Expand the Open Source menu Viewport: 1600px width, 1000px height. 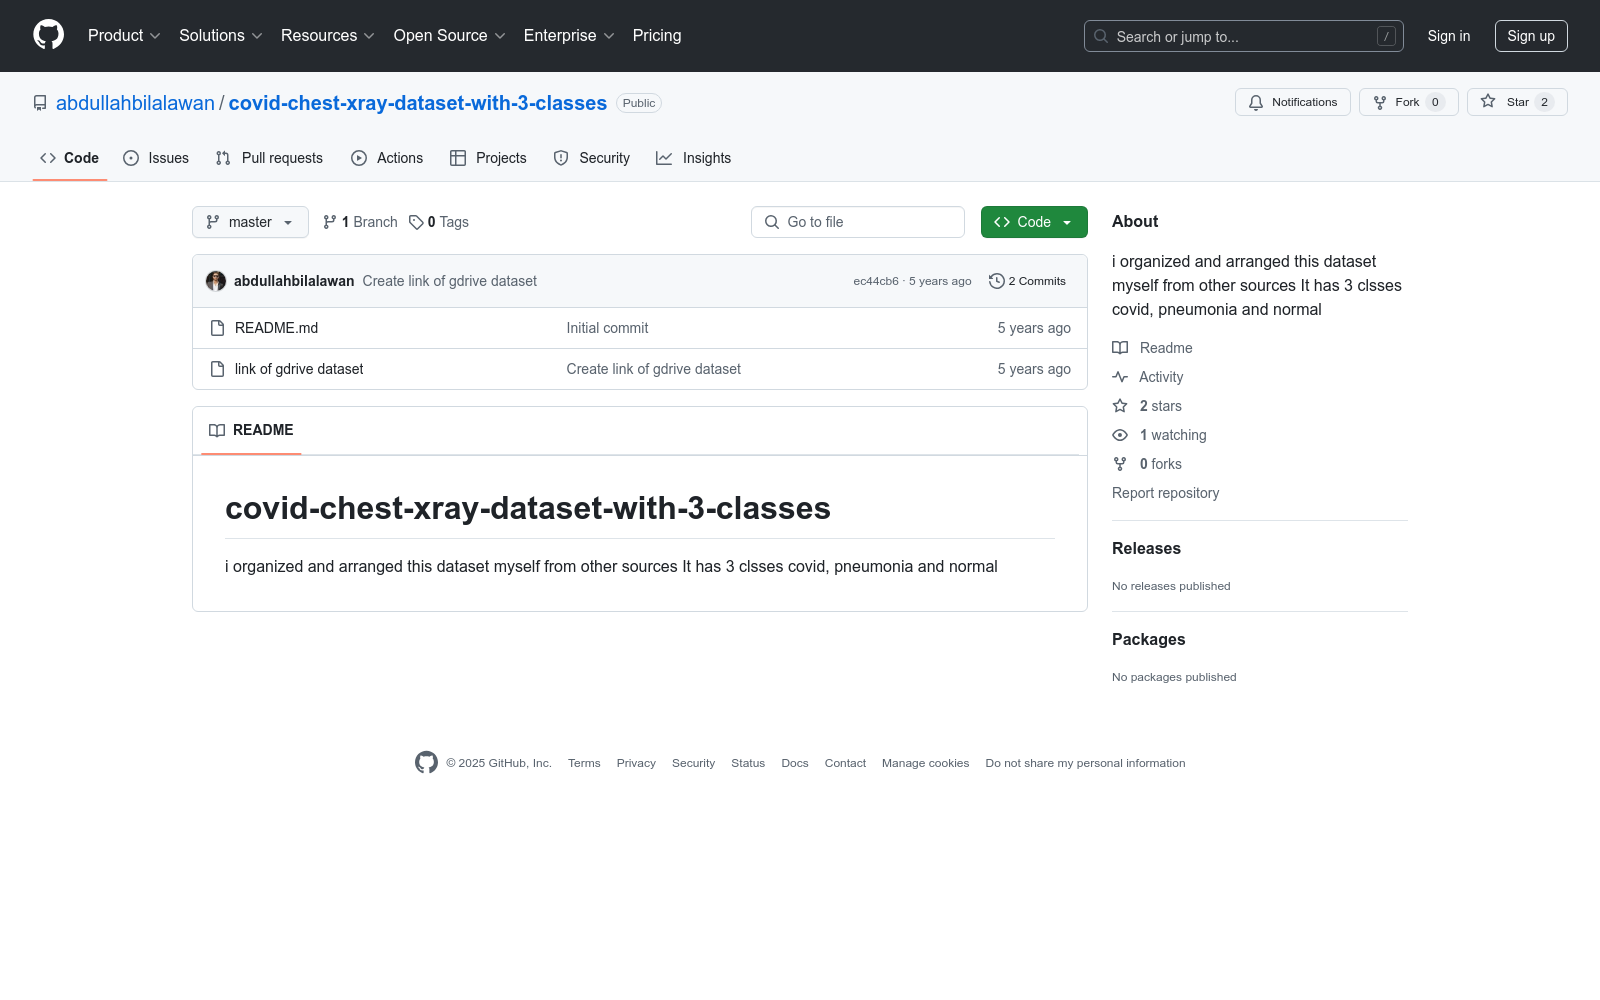pyautogui.click(x=450, y=36)
